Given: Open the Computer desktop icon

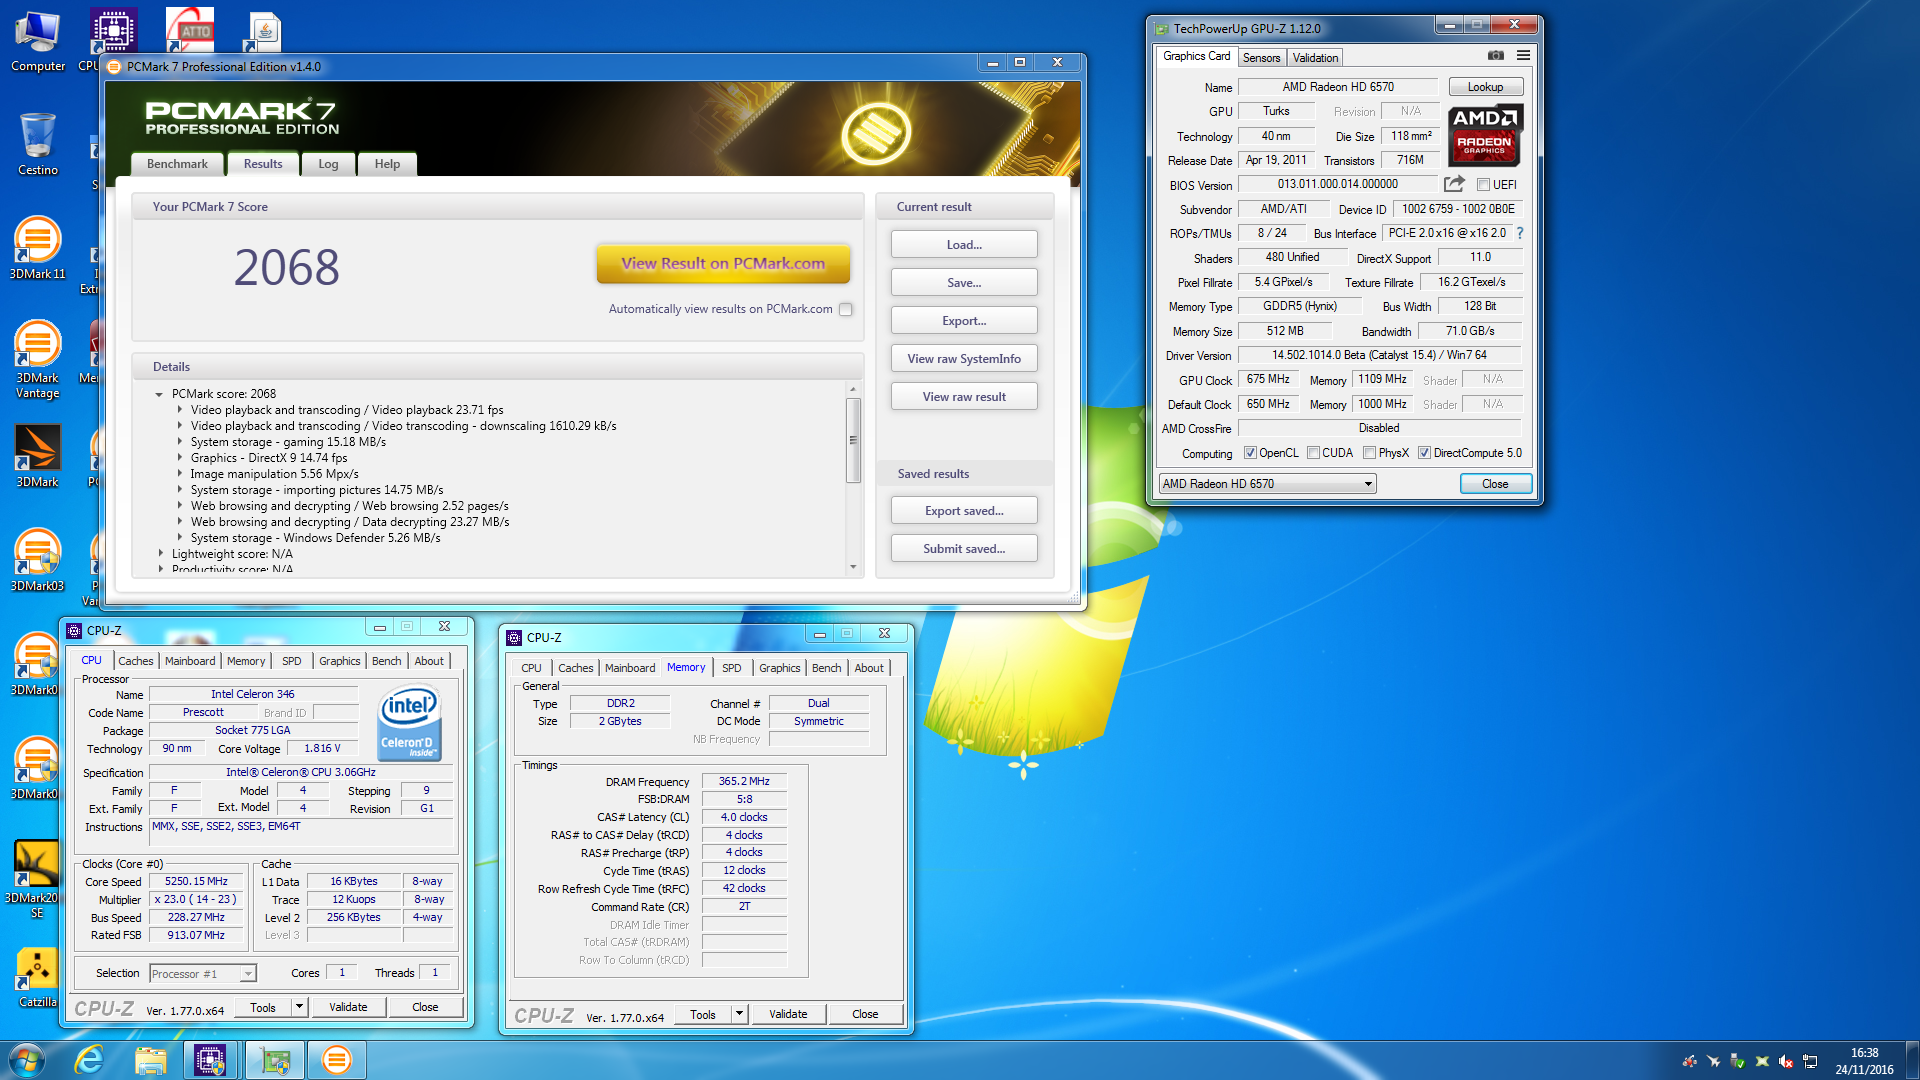Looking at the screenshot, I should coord(38,42).
